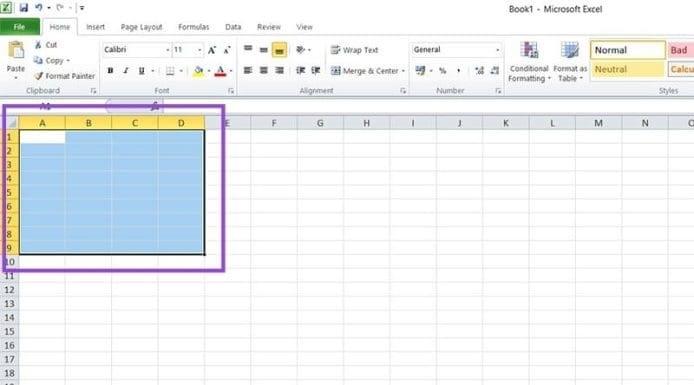Click the Save icon in quick access toolbar

pos(23,8)
